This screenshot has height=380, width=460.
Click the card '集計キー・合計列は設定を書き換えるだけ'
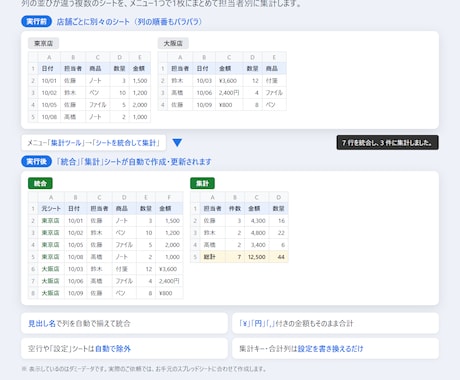(335, 349)
